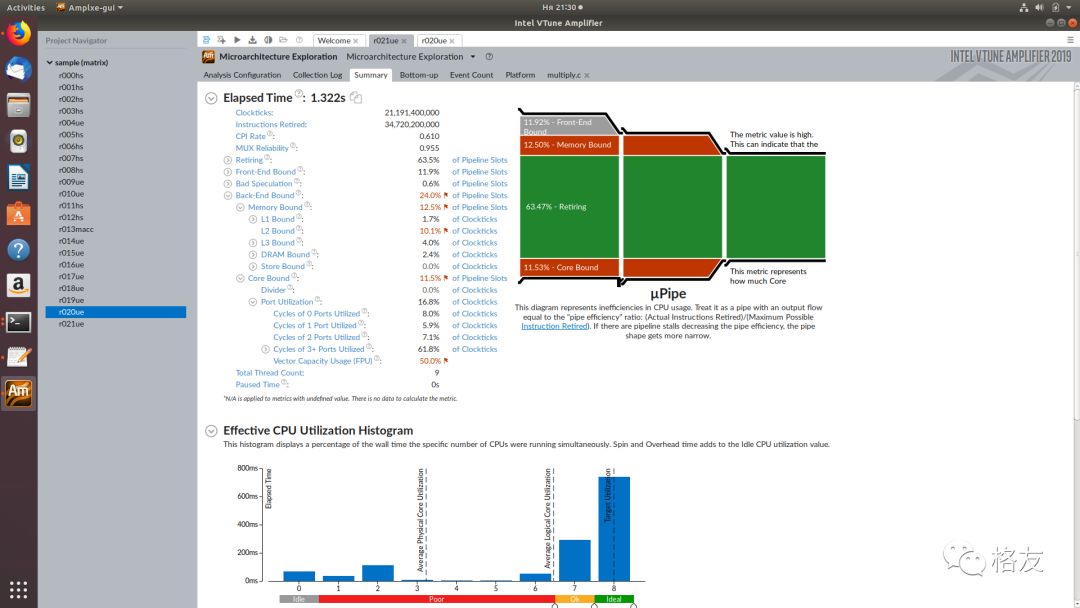The image size is (1080, 608).
Task: Switch to the Collection Log tab
Action: click(317, 75)
